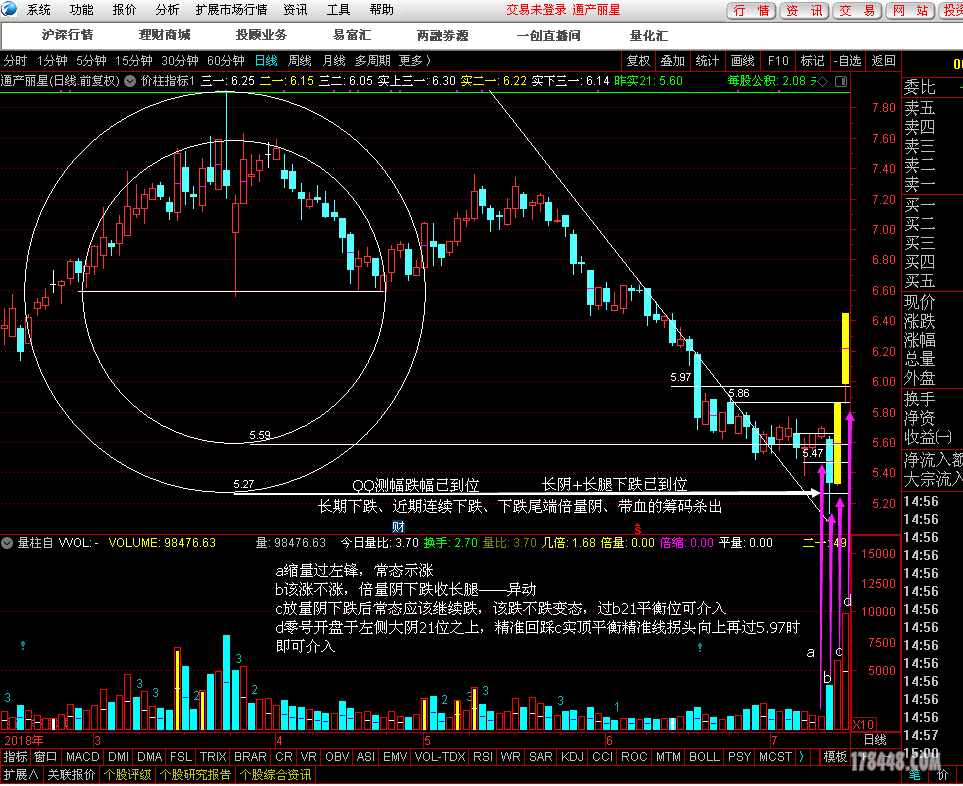Select the 15分钟 period
This screenshot has width=963, height=786.
[134, 61]
